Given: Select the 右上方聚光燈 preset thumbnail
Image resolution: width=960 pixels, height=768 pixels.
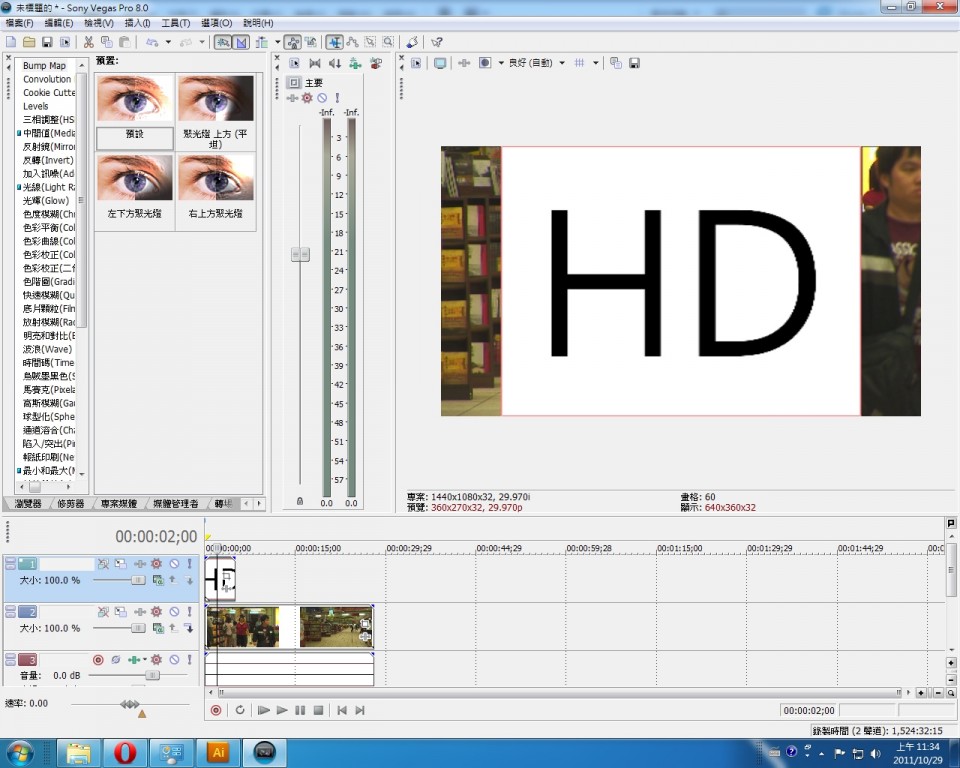Looking at the screenshot, I should click(216, 186).
